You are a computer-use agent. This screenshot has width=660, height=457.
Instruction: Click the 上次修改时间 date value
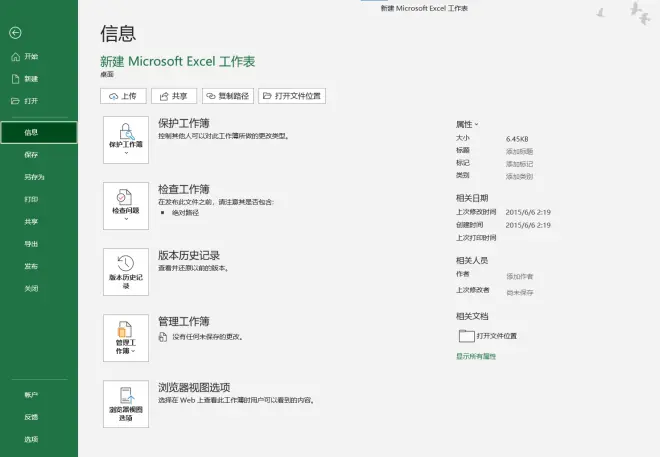[528, 213]
